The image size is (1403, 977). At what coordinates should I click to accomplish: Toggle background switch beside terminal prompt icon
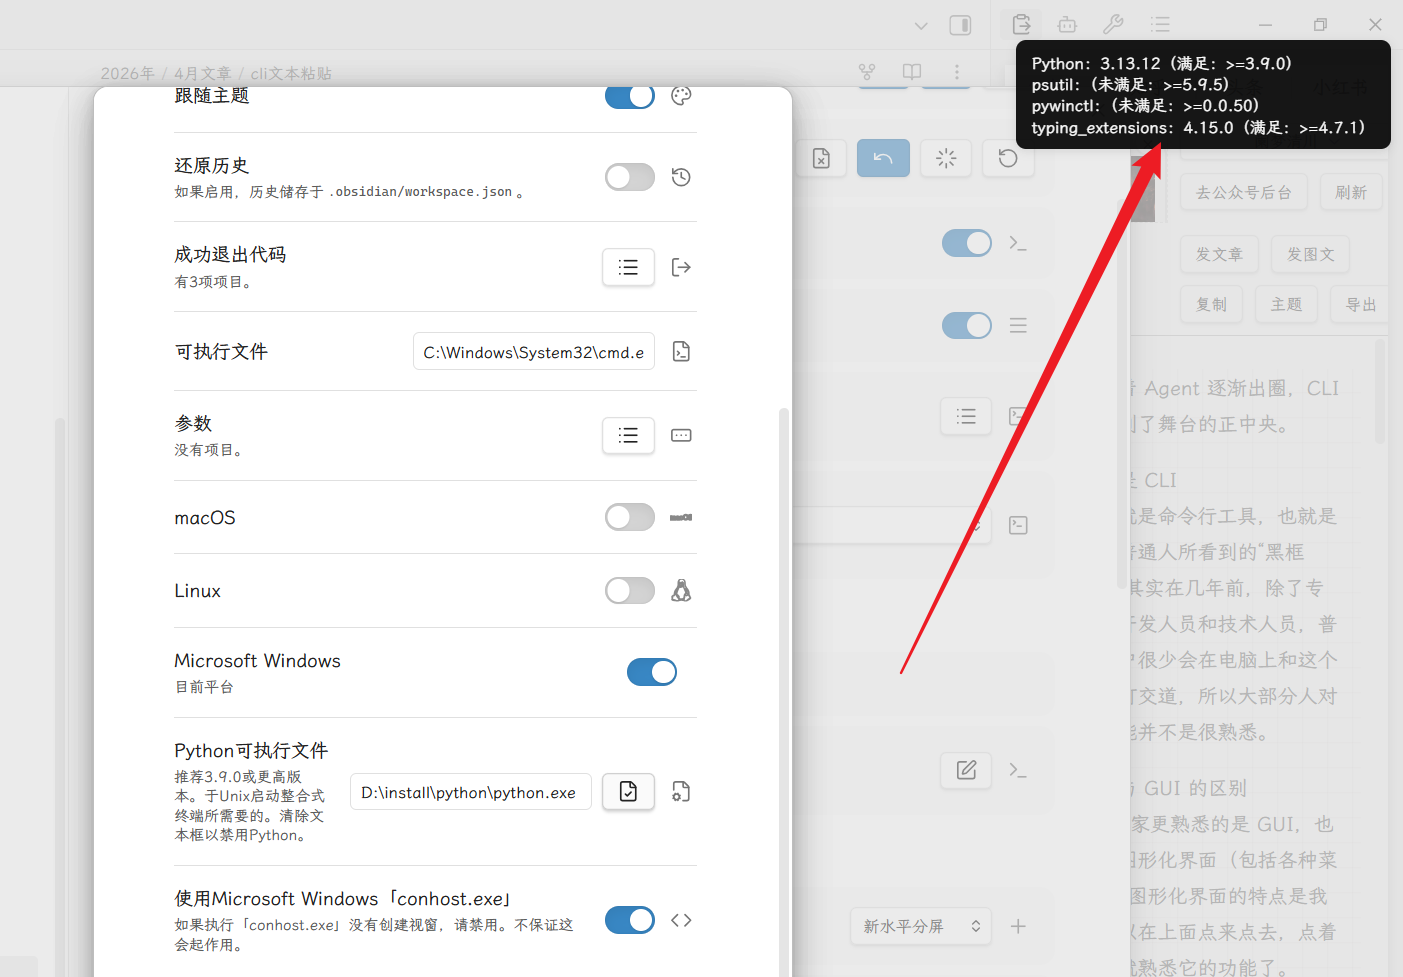(x=967, y=243)
